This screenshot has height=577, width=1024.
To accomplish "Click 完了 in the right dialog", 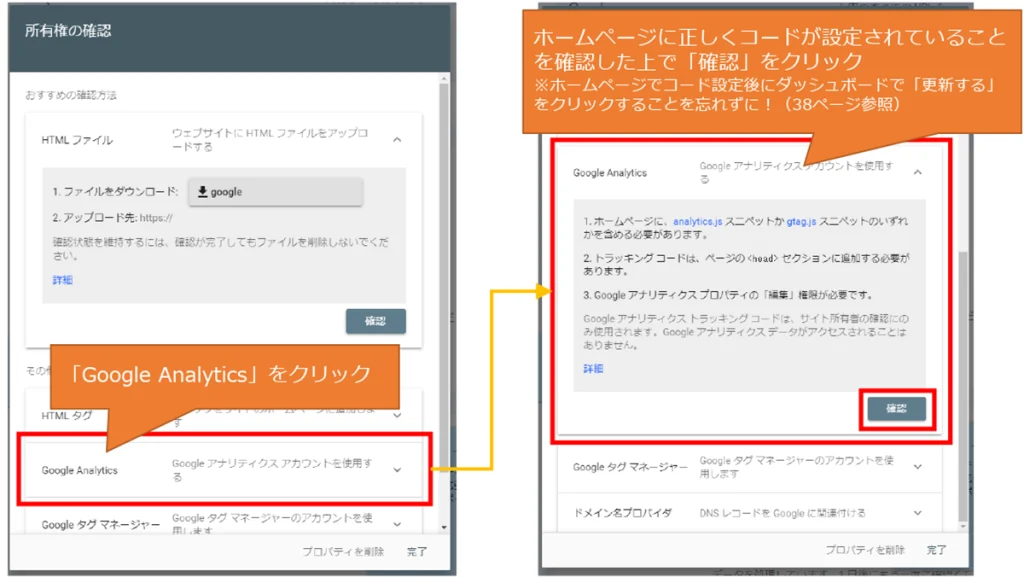I will 937,550.
